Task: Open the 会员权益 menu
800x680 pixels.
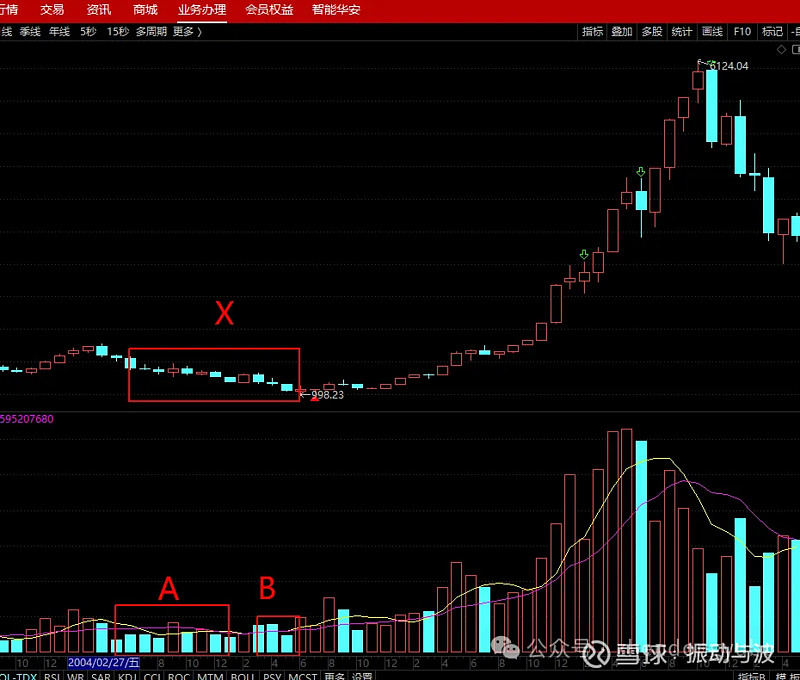Action: click(269, 10)
